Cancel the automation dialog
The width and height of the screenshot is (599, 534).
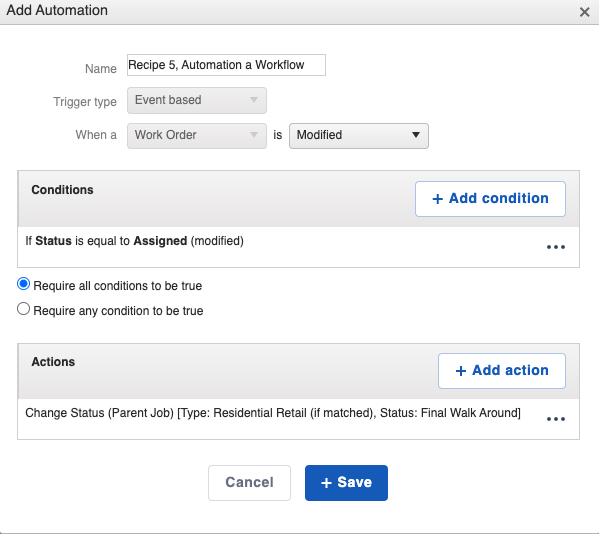point(249,482)
